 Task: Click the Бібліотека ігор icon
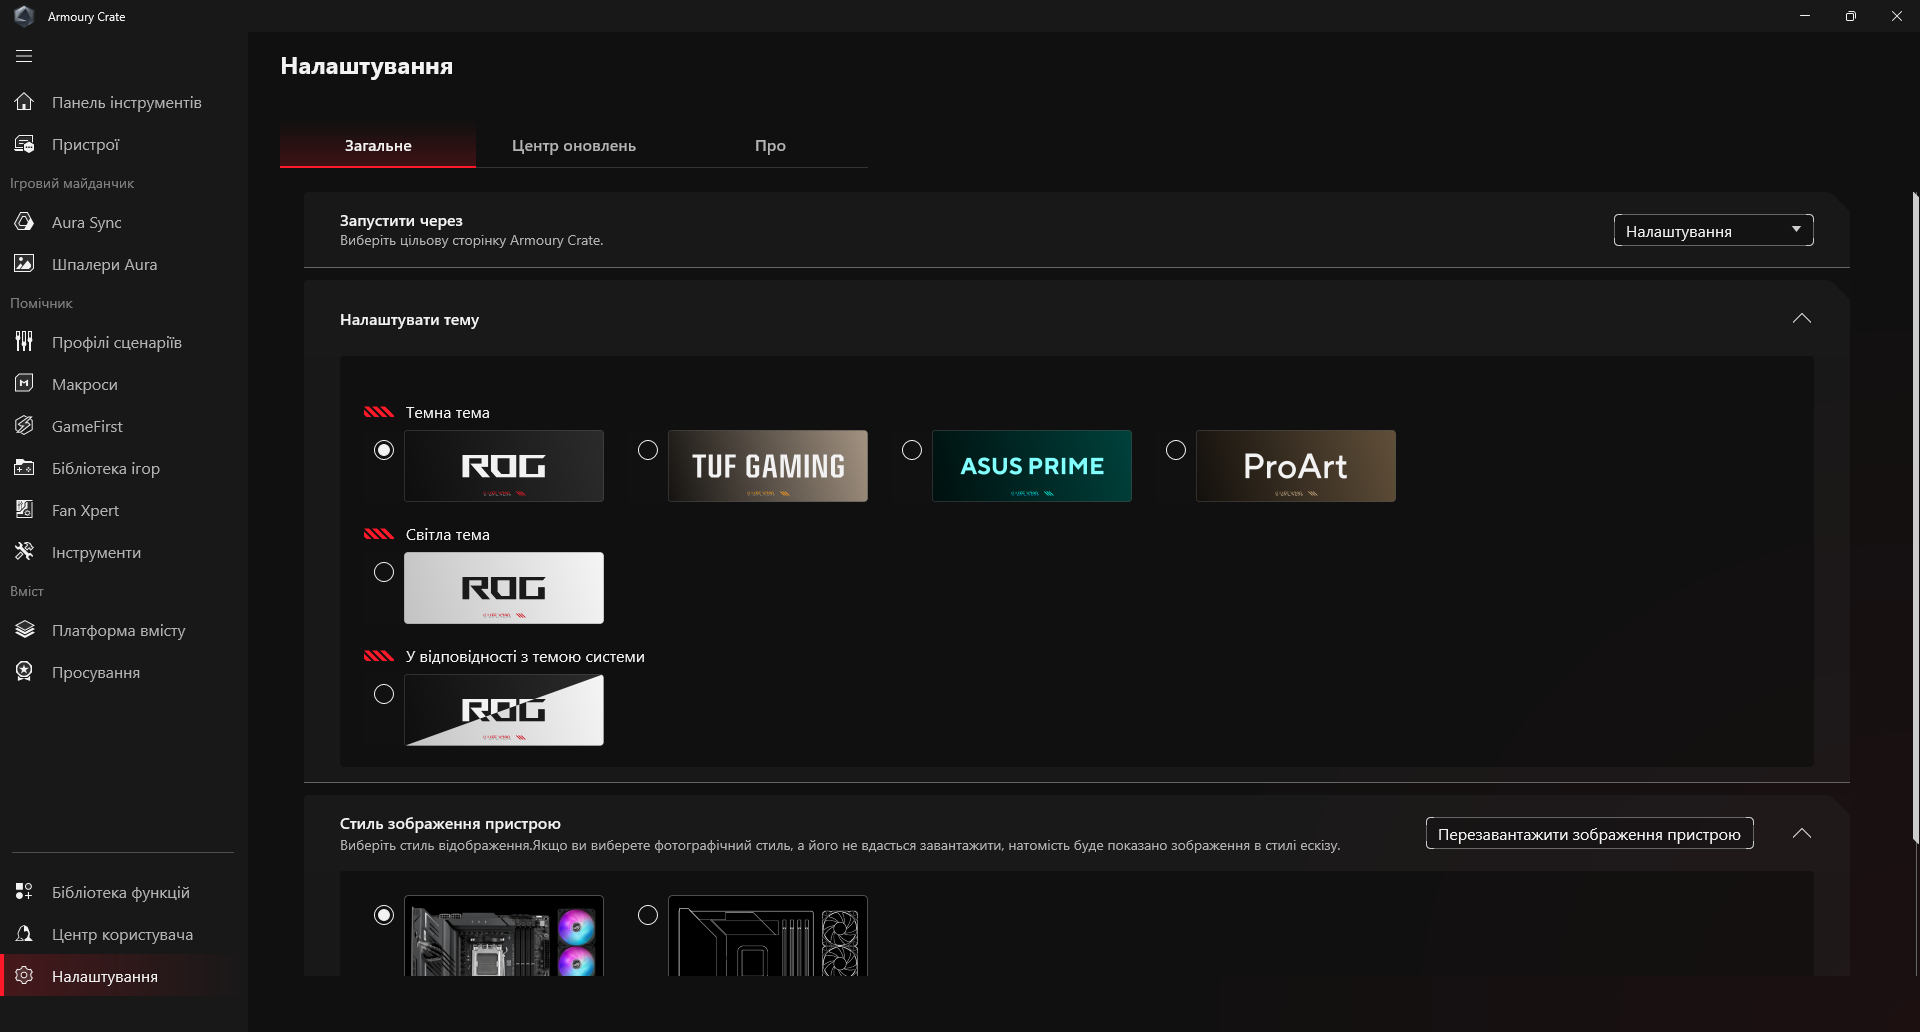(x=24, y=468)
